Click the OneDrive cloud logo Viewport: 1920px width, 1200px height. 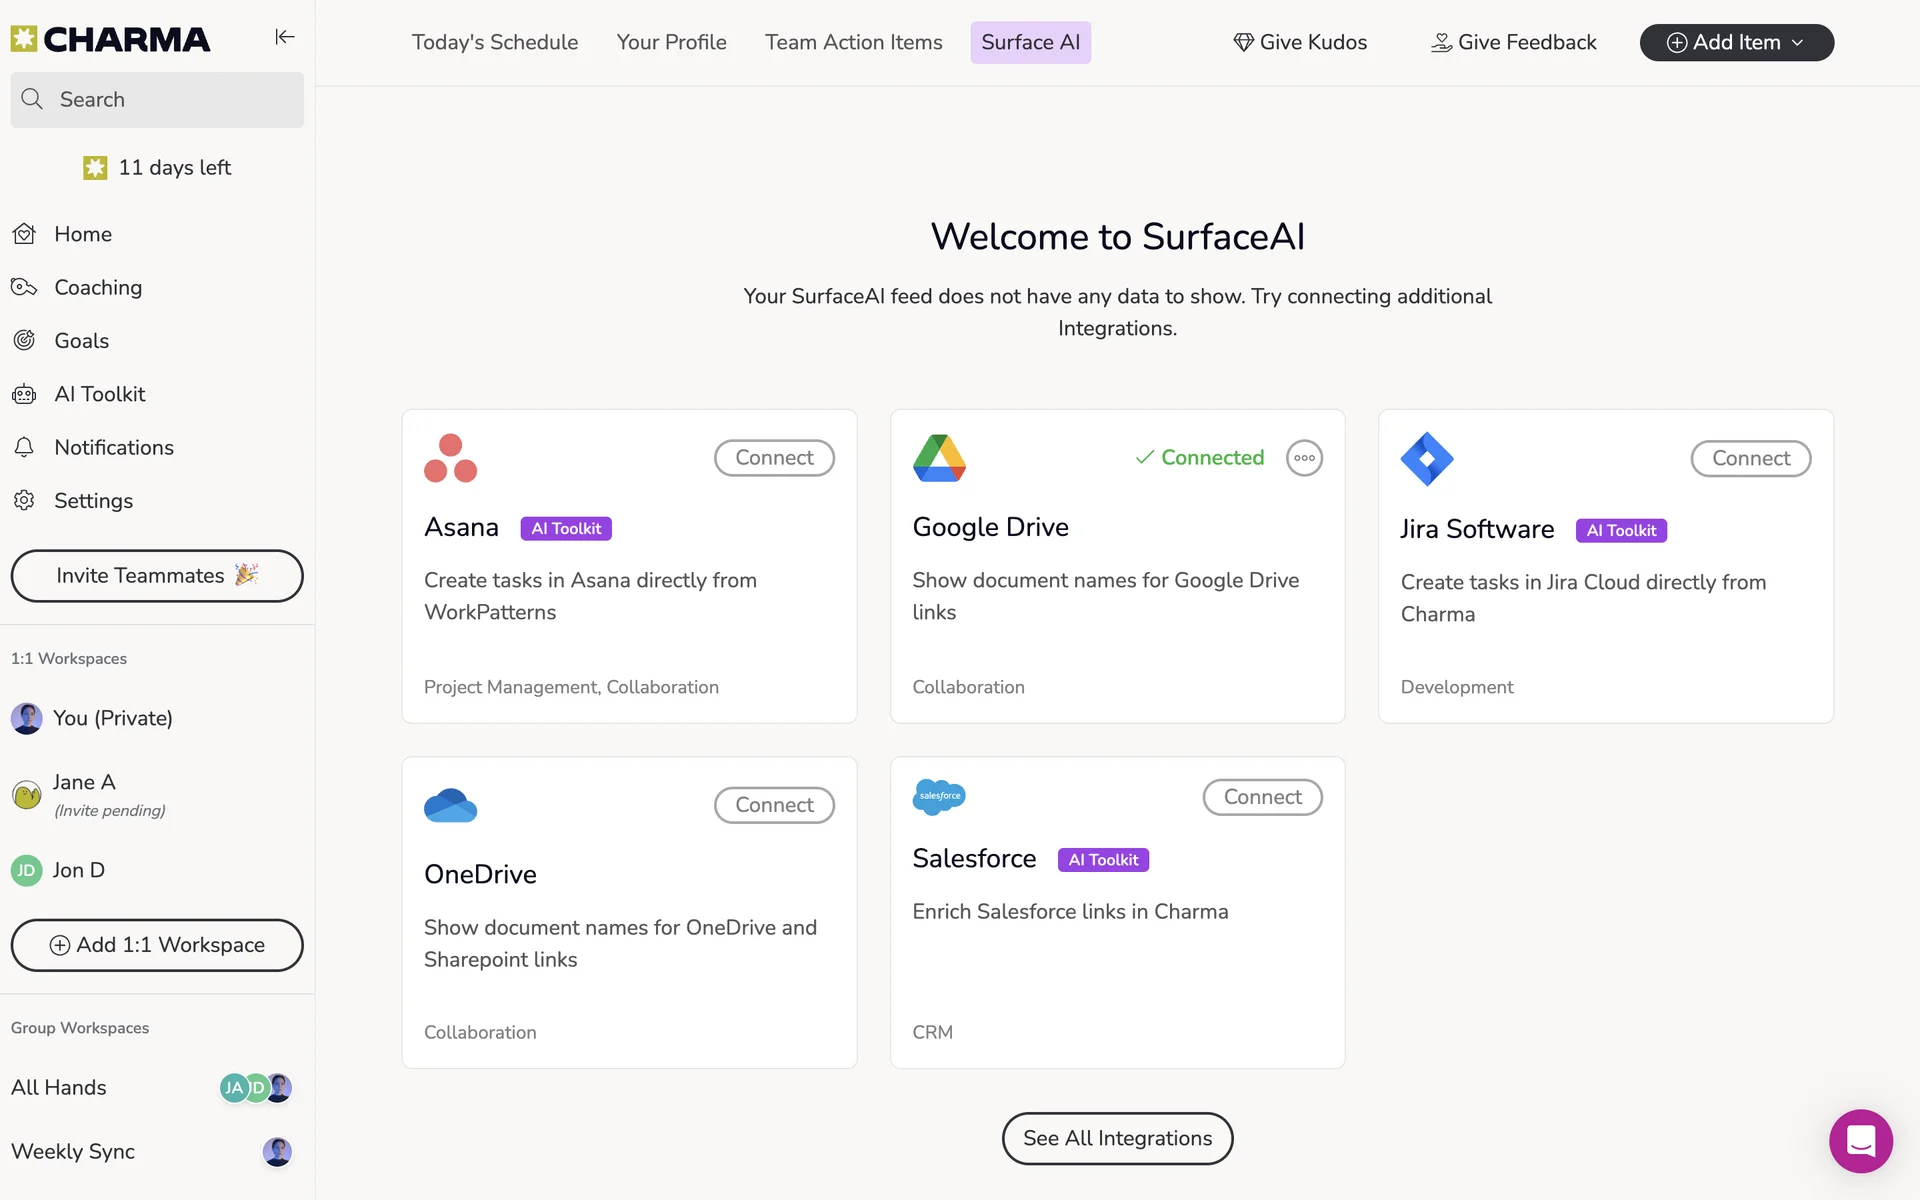(x=450, y=805)
